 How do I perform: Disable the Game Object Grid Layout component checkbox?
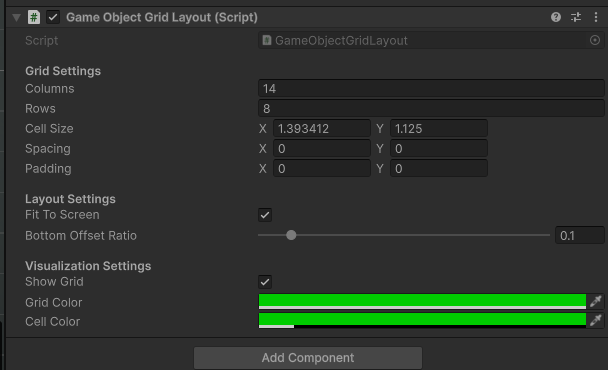tap(53, 17)
